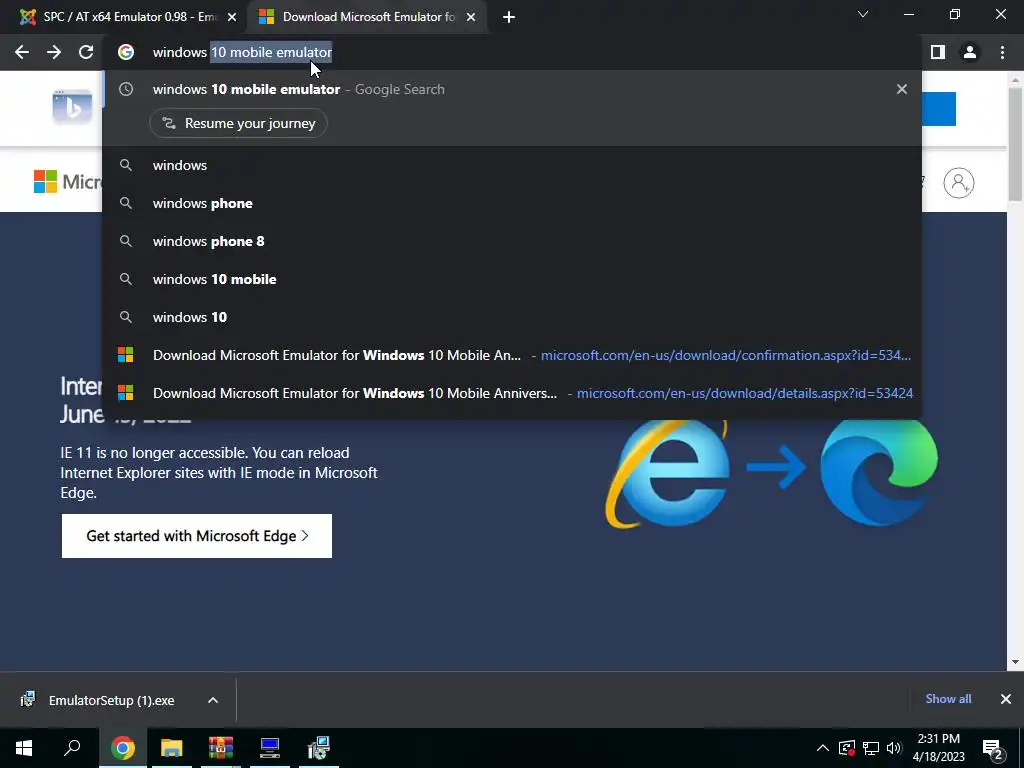
Task: Click the Google icon in the address bar
Action: (x=126, y=52)
